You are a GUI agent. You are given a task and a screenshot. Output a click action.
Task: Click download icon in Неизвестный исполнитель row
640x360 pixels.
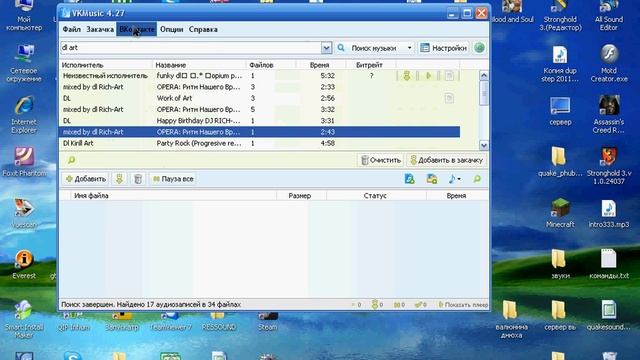click(x=406, y=76)
